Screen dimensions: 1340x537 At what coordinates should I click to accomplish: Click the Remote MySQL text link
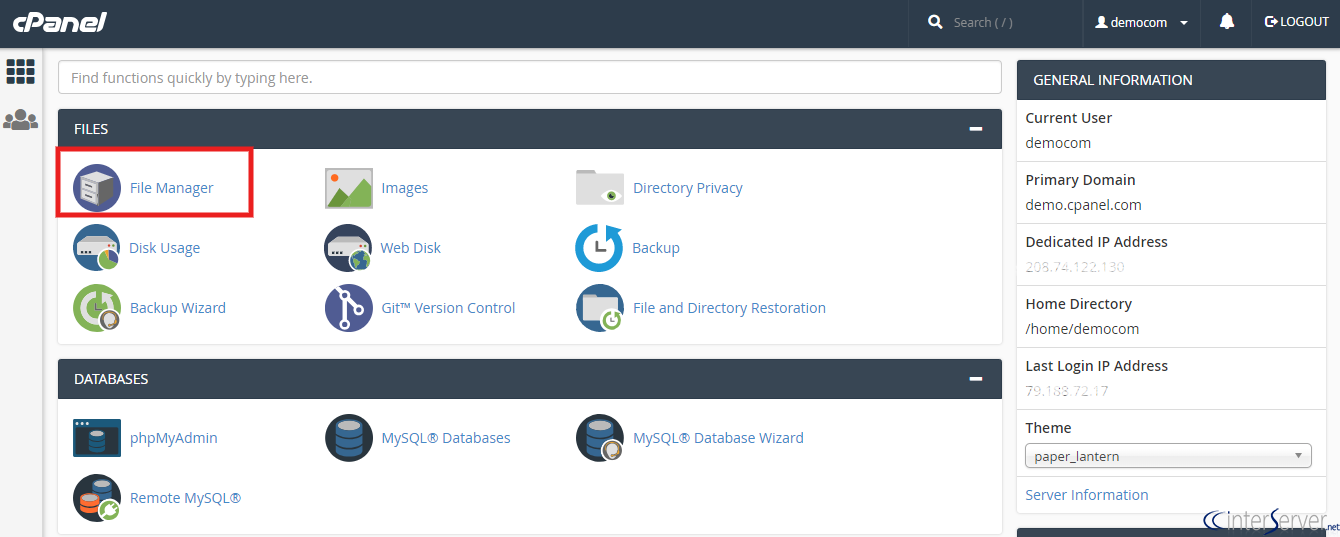[x=185, y=498]
